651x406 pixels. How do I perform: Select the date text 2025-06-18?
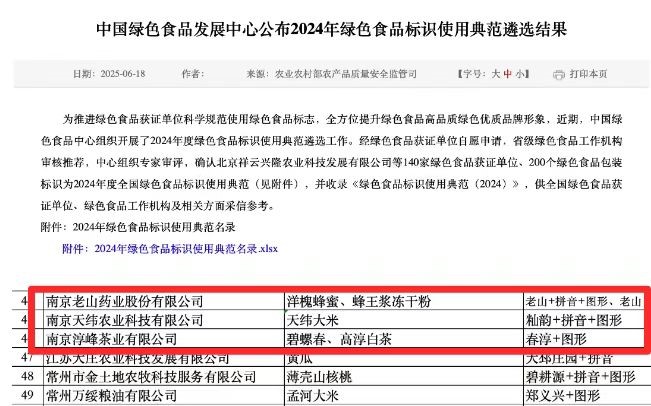(x=123, y=74)
